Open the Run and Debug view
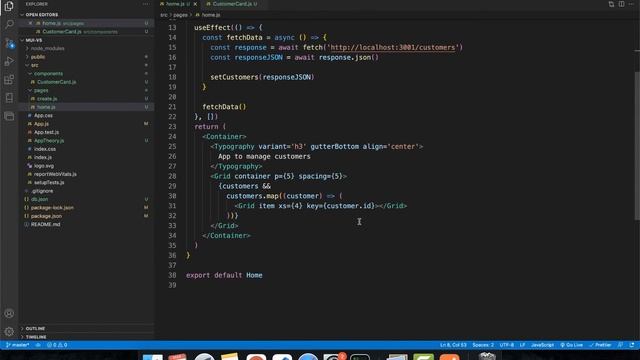This screenshot has width=640, height=360. click(9, 61)
